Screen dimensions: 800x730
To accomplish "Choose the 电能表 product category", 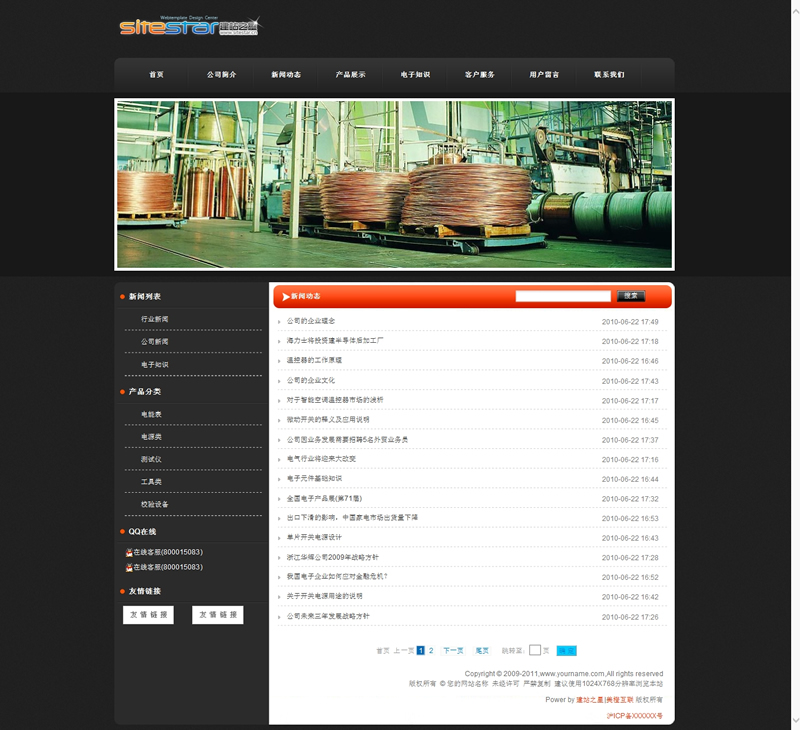I will click(151, 414).
